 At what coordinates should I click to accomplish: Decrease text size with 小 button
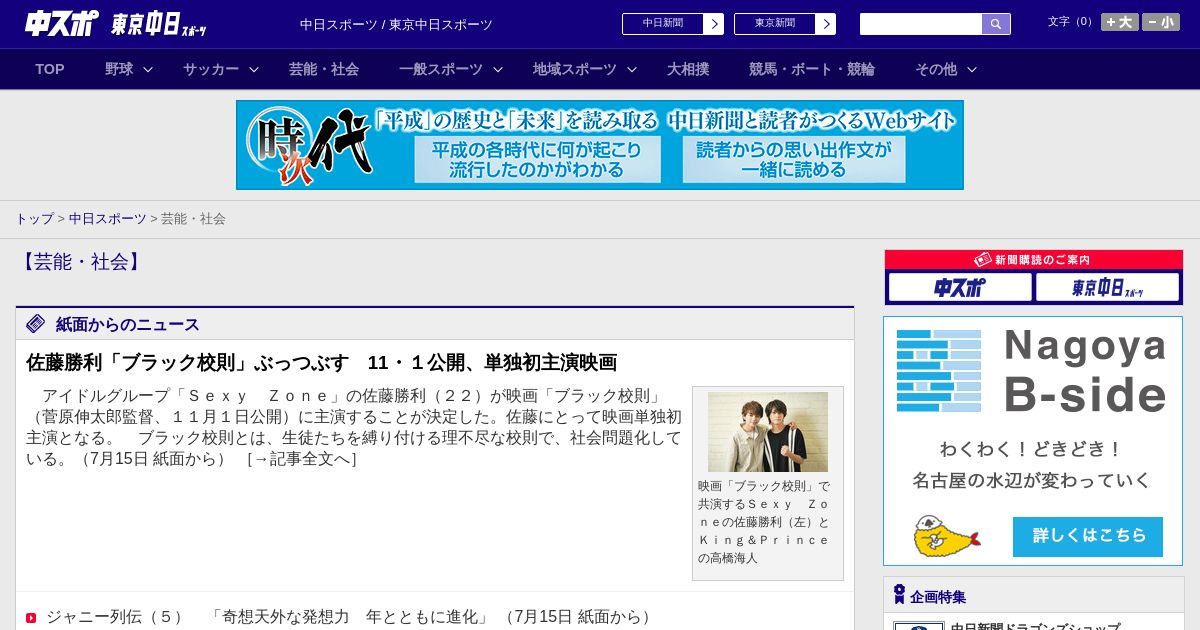[x=1161, y=22]
